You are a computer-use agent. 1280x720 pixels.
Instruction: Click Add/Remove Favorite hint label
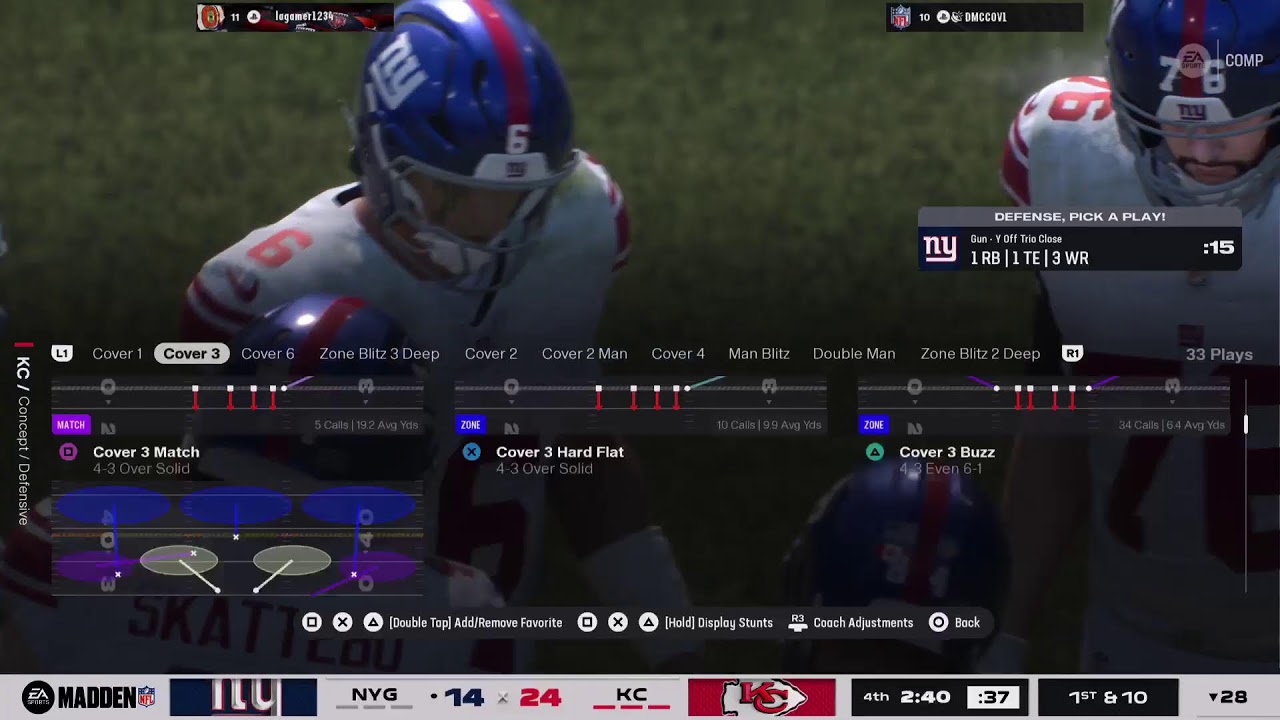(475, 623)
